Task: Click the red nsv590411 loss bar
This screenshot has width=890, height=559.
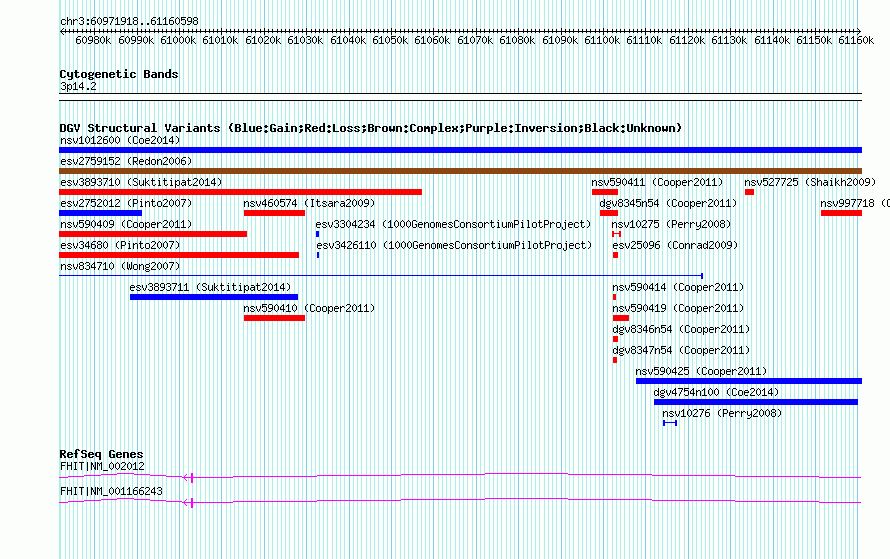Action: (604, 192)
